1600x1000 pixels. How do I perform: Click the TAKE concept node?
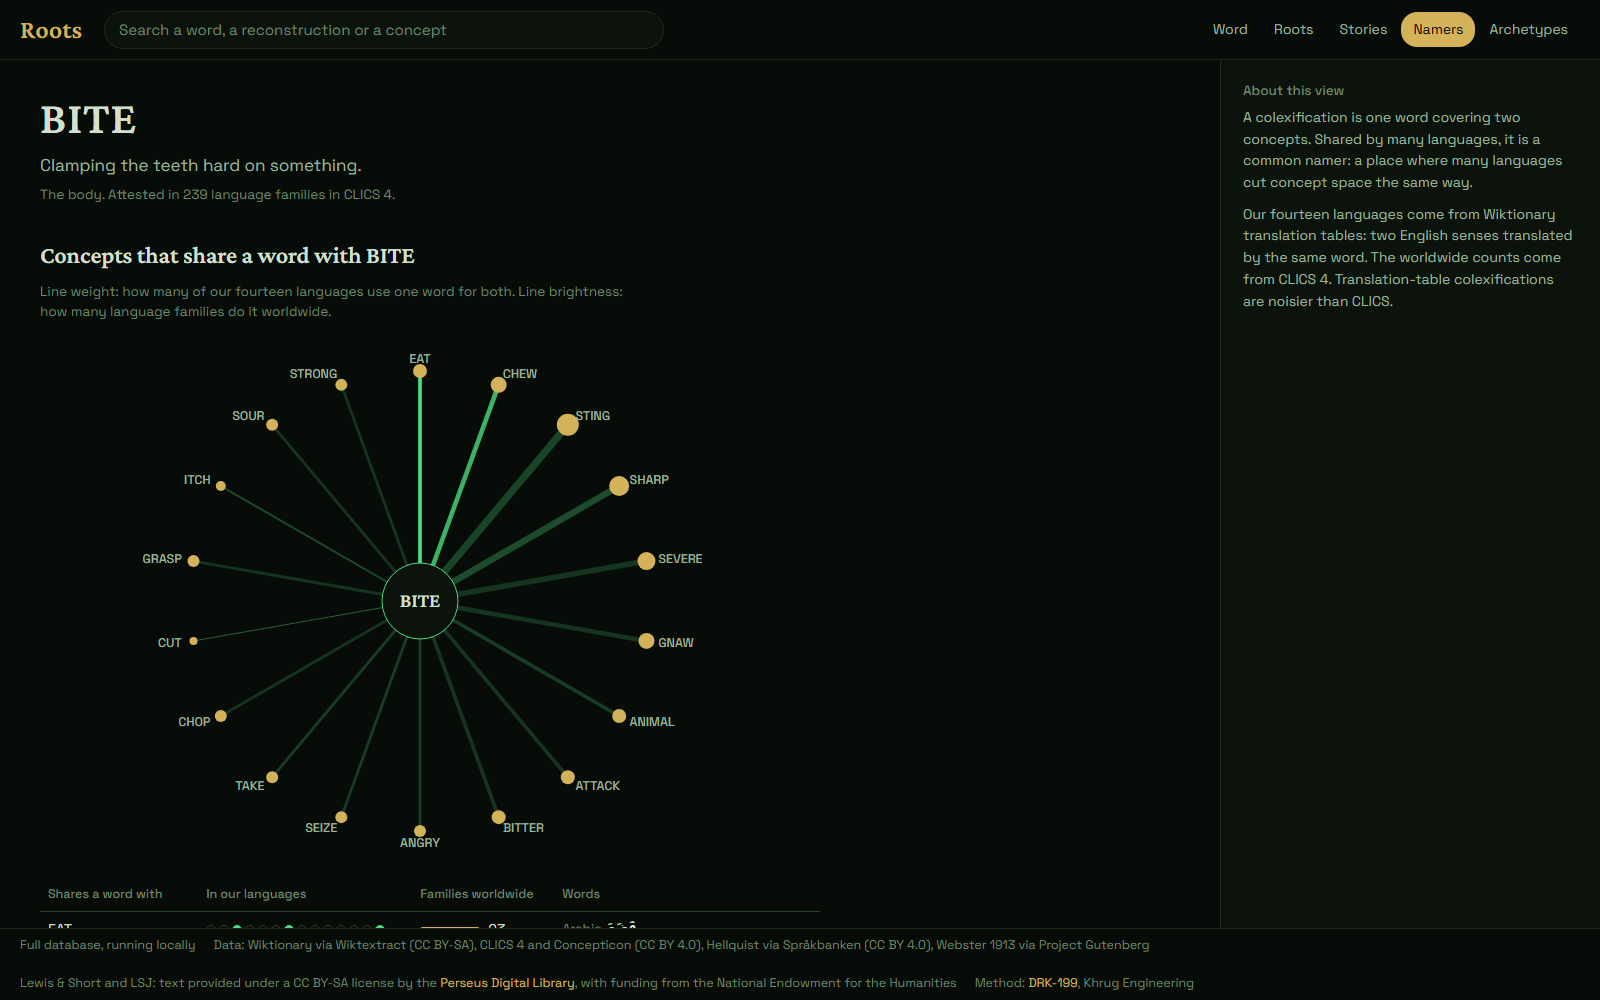pos(272,777)
